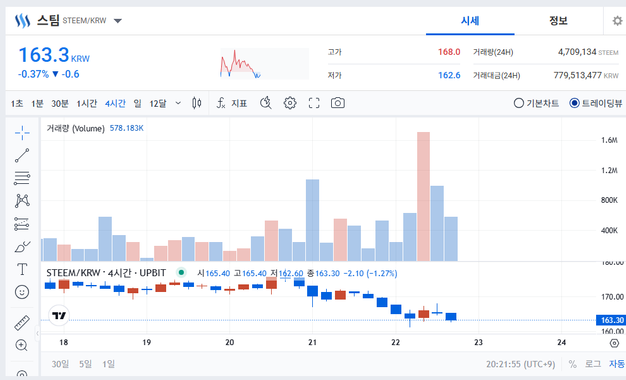The image size is (626, 380).
Task: Open the emoji sticker tool
Action: tap(22, 292)
